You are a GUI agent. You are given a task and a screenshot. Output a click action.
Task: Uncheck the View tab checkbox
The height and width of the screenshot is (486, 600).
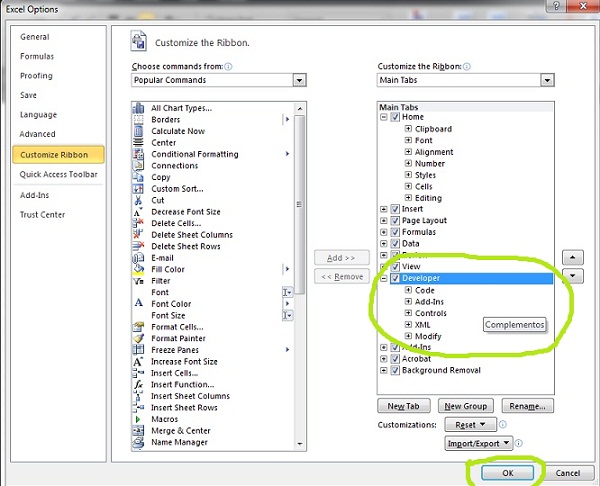(x=395, y=267)
